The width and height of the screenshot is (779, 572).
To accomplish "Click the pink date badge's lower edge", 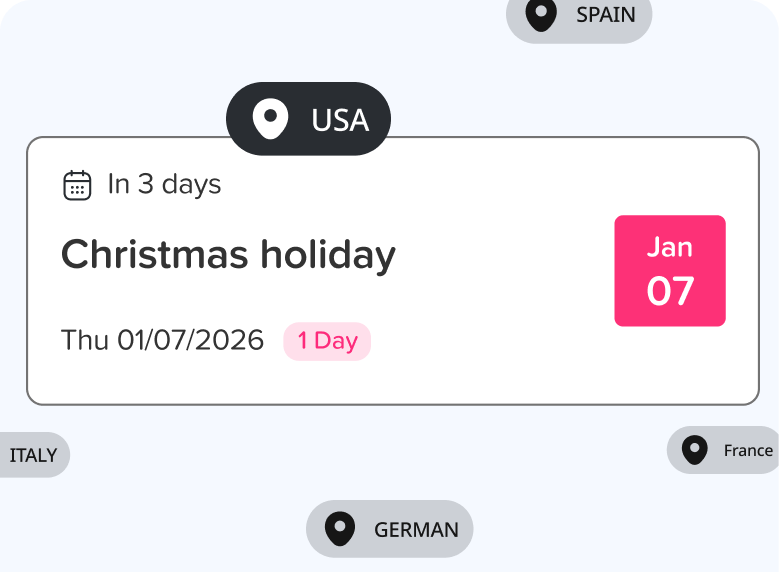I will click(x=669, y=321).
